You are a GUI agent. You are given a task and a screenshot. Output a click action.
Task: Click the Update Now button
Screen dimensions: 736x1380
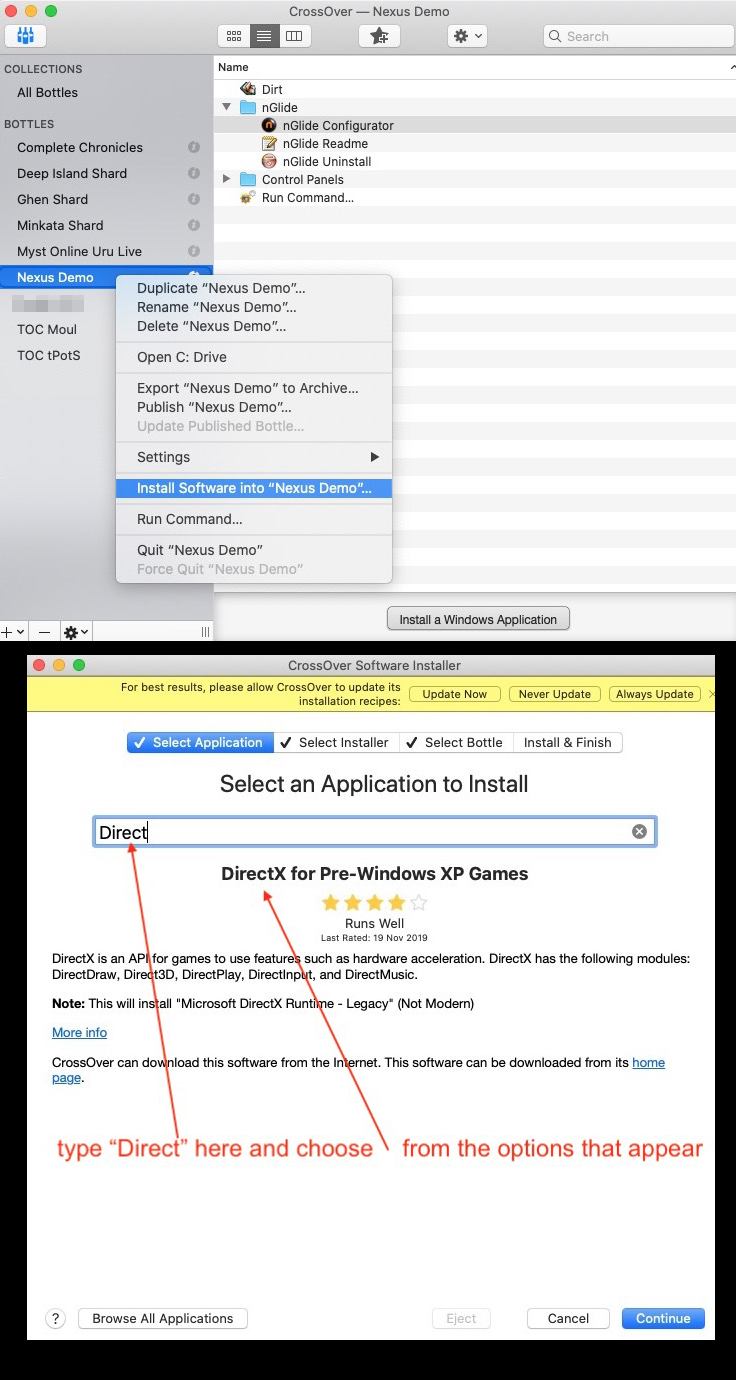[455, 694]
